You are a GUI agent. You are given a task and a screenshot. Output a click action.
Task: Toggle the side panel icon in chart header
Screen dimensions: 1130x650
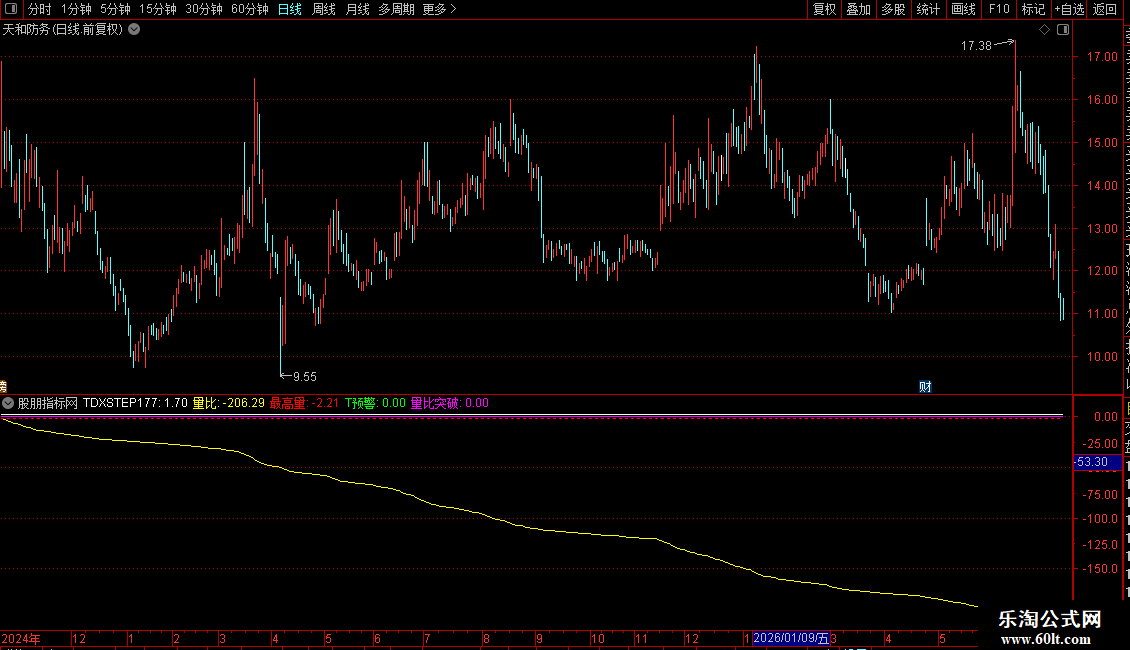tap(1063, 30)
